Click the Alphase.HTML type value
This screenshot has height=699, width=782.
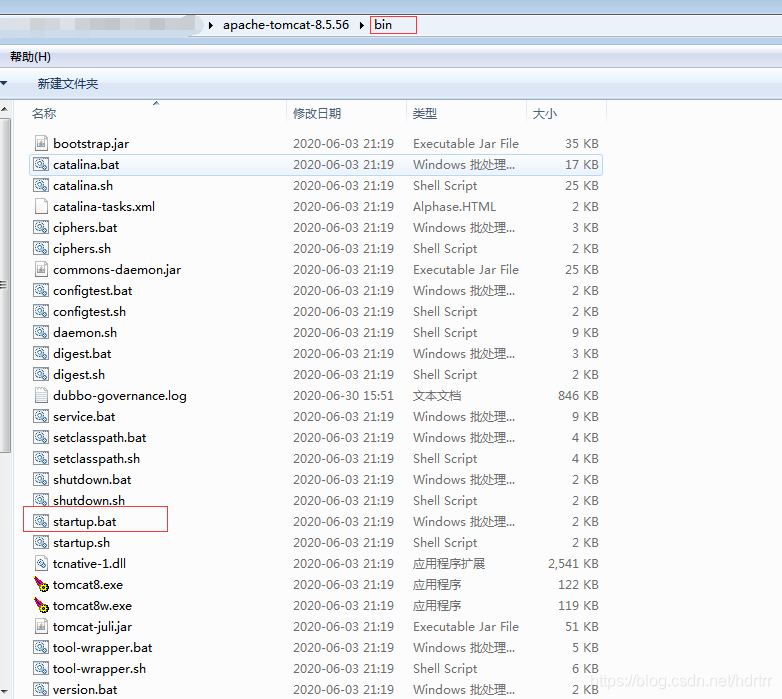pos(454,207)
